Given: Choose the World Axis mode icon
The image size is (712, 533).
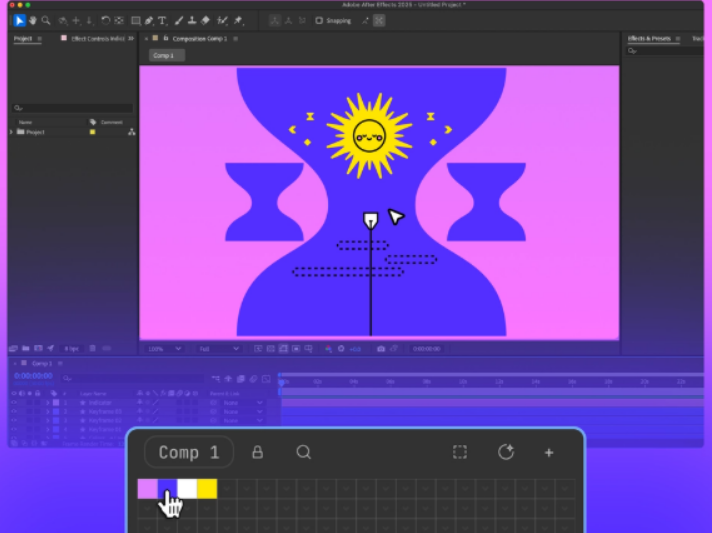Looking at the screenshot, I should (x=288, y=20).
